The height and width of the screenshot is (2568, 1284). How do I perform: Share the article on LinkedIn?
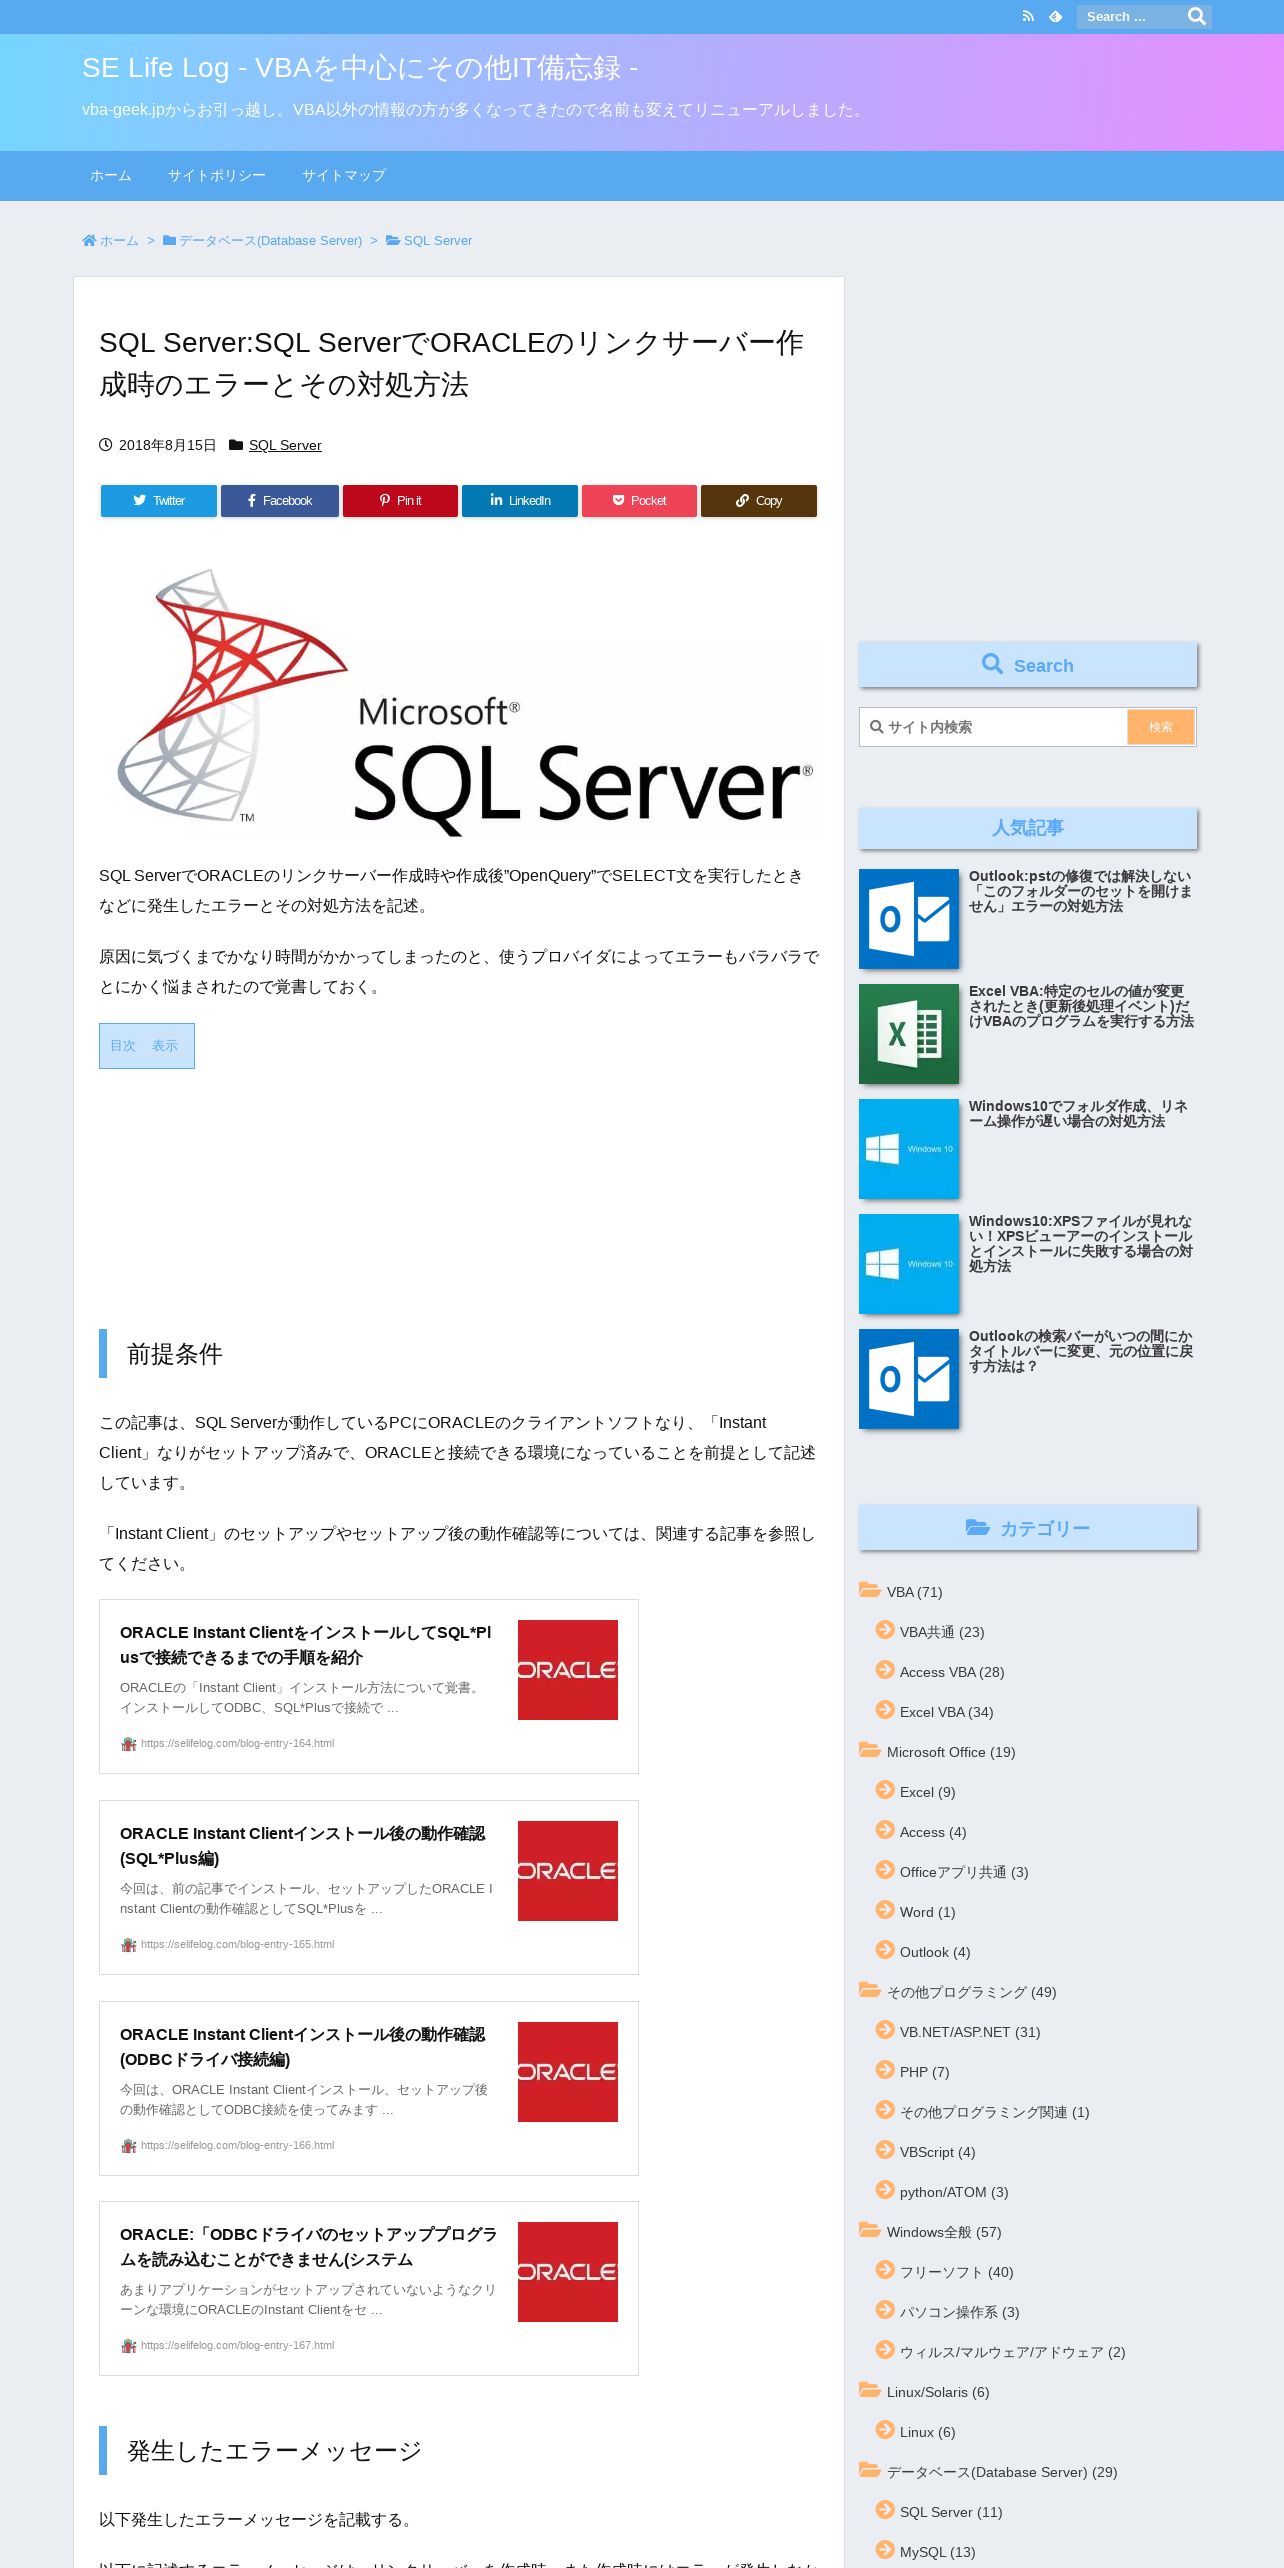(x=520, y=501)
